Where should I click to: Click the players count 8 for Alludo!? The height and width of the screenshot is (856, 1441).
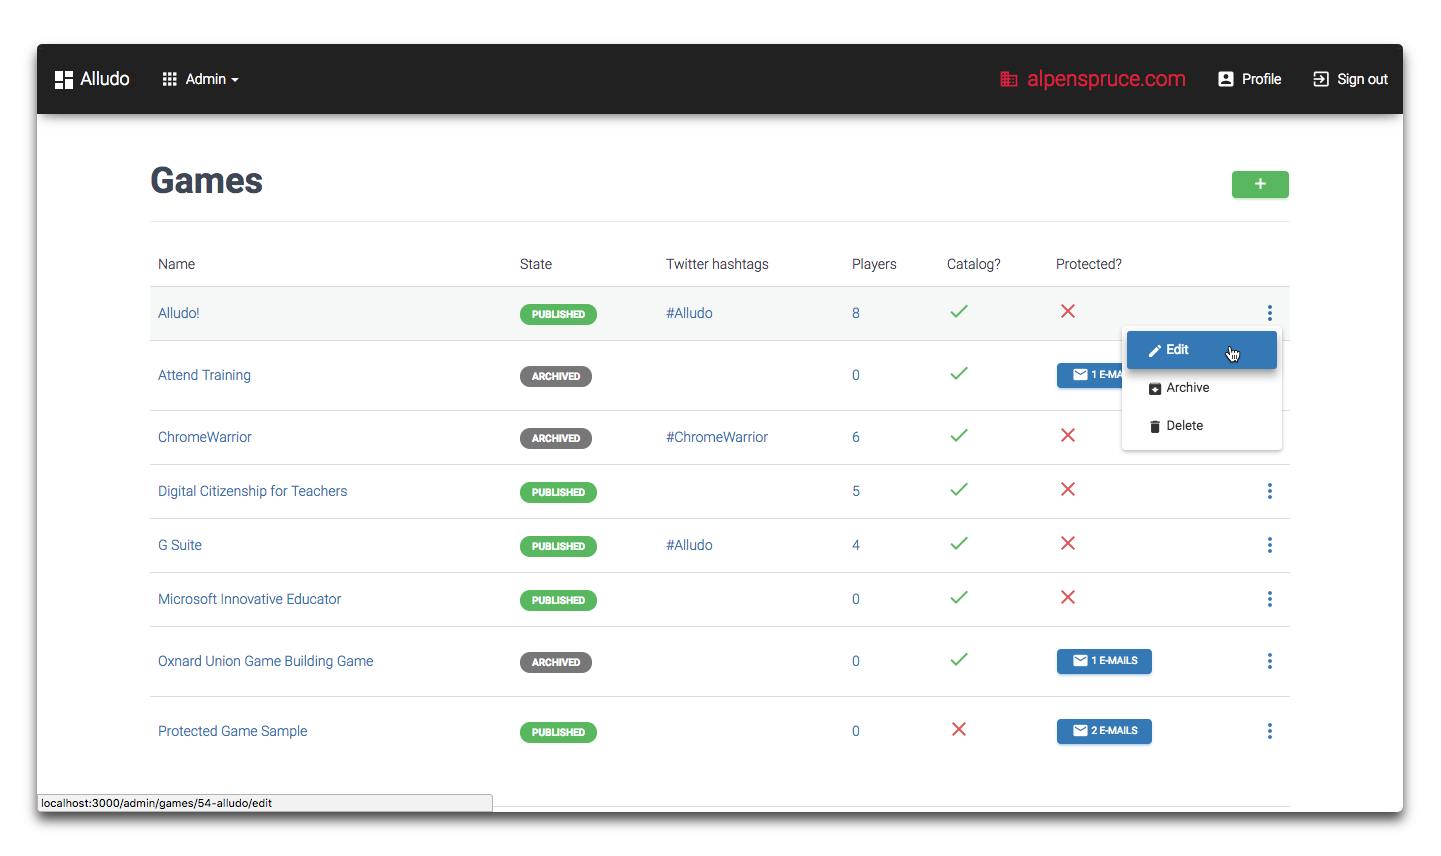[856, 313]
